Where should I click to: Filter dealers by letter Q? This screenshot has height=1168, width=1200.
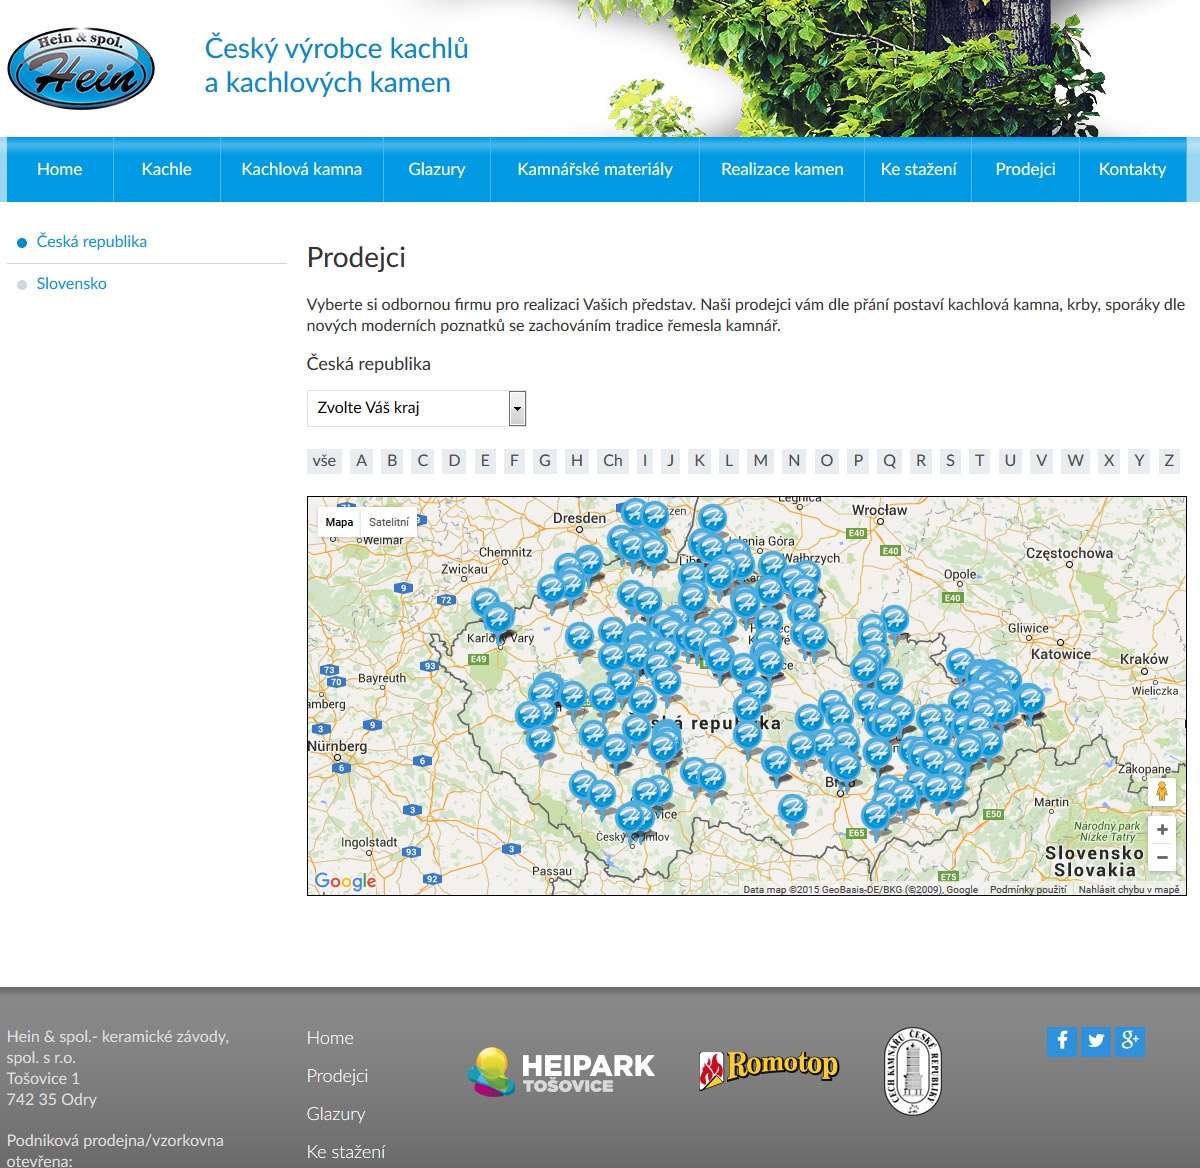click(890, 461)
